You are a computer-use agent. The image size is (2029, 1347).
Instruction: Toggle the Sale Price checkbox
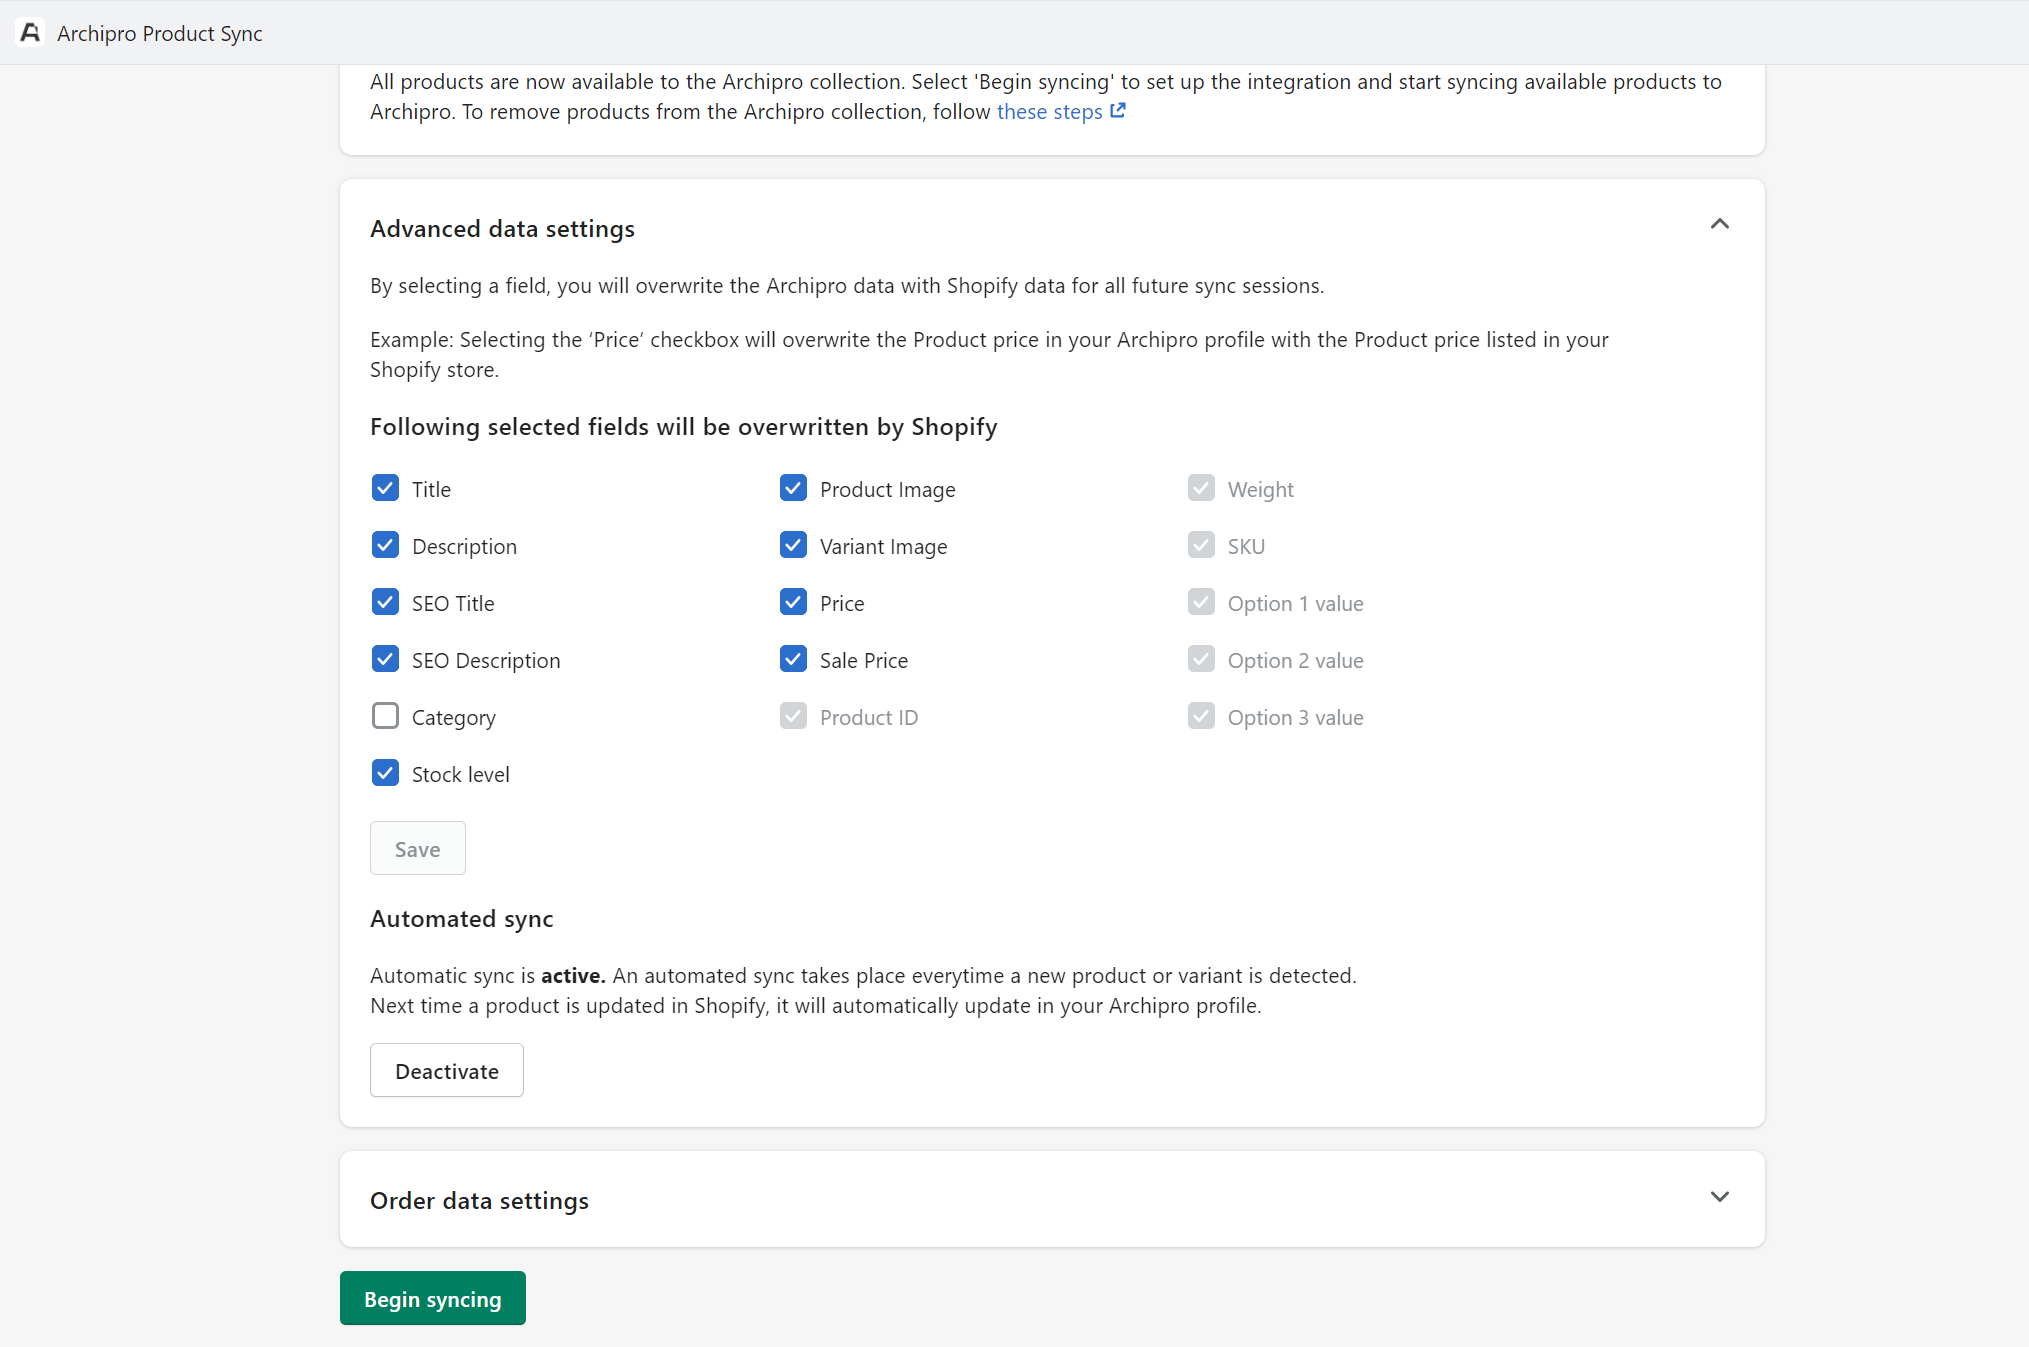click(793, 659)
